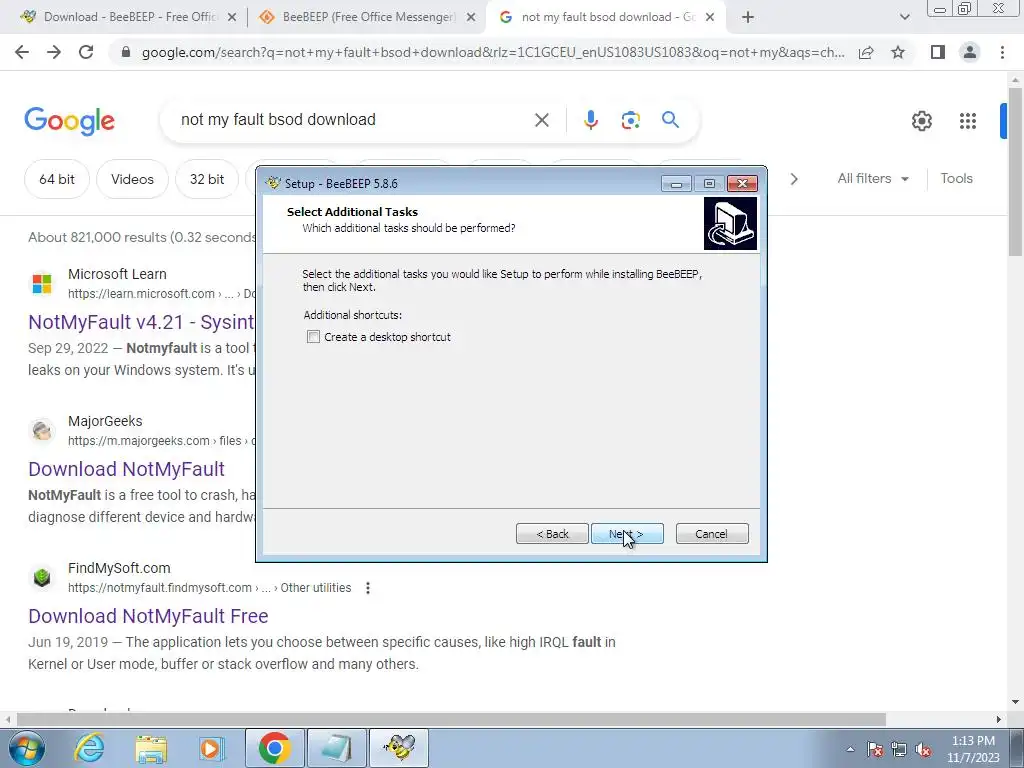Click the FindMySoft.com site icon
Viewport: 1024px width, 768px height.
click(x=42, y=578)
